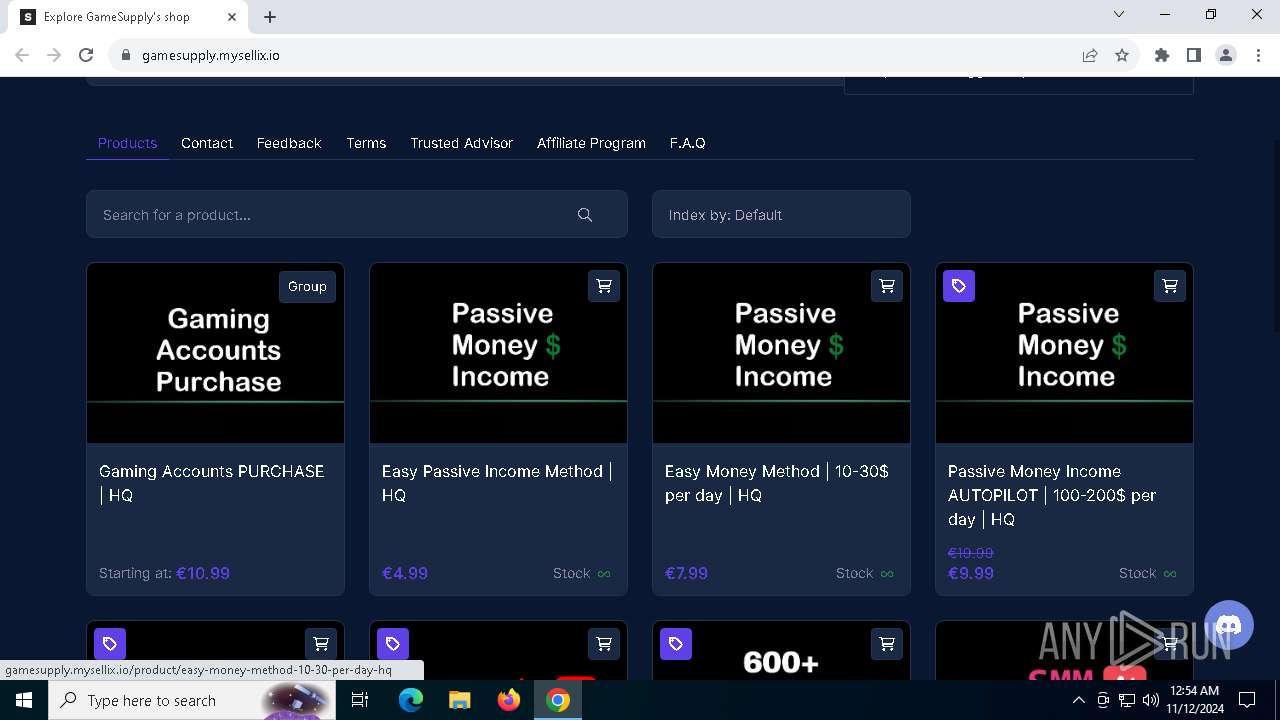The height and width of the screenshot is (720, 1280).
Task: Open Gaming Accounts PURCHASE | HQ product
Action: point(212,483)
